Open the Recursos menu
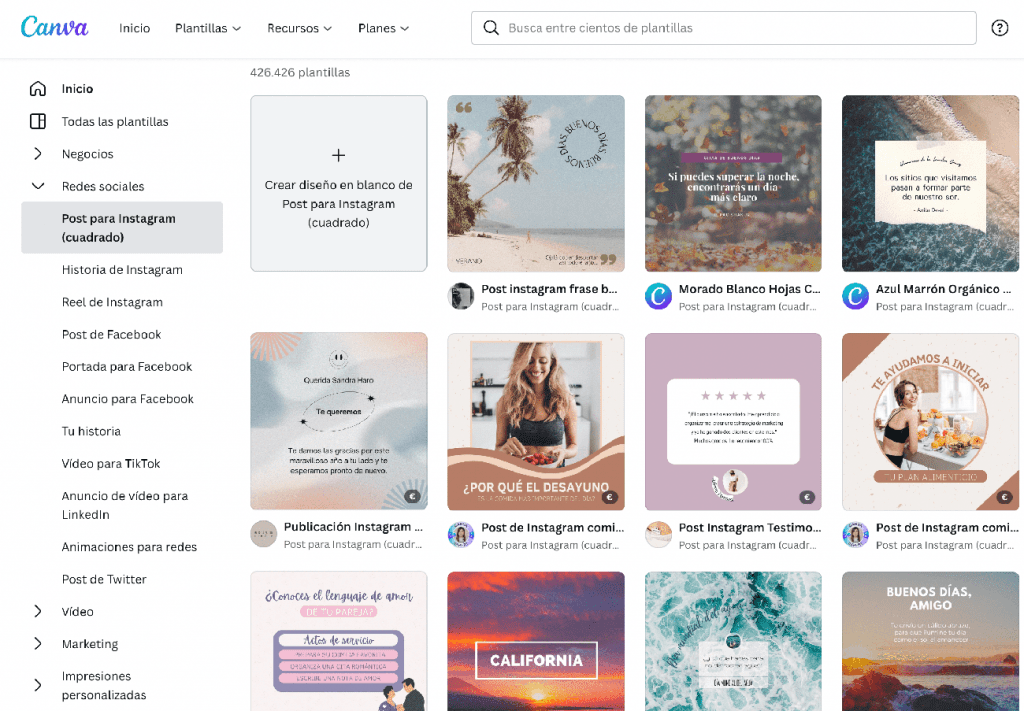 pos(299,28)
